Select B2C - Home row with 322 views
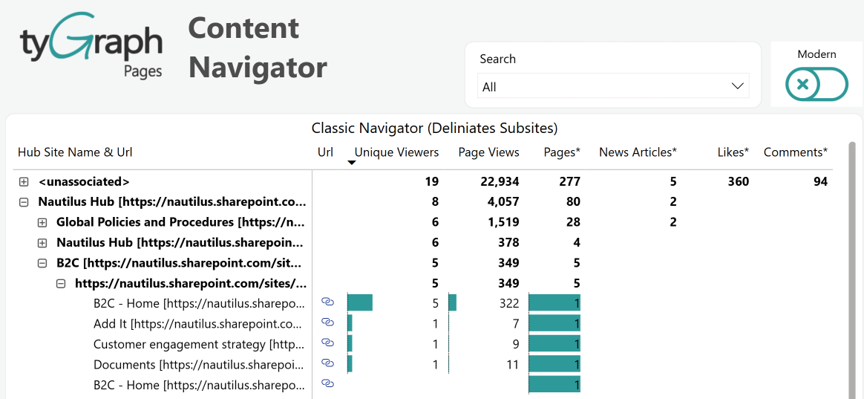This screenshot has height=399, width=864. pyautogui.click(x=198, y=303)
